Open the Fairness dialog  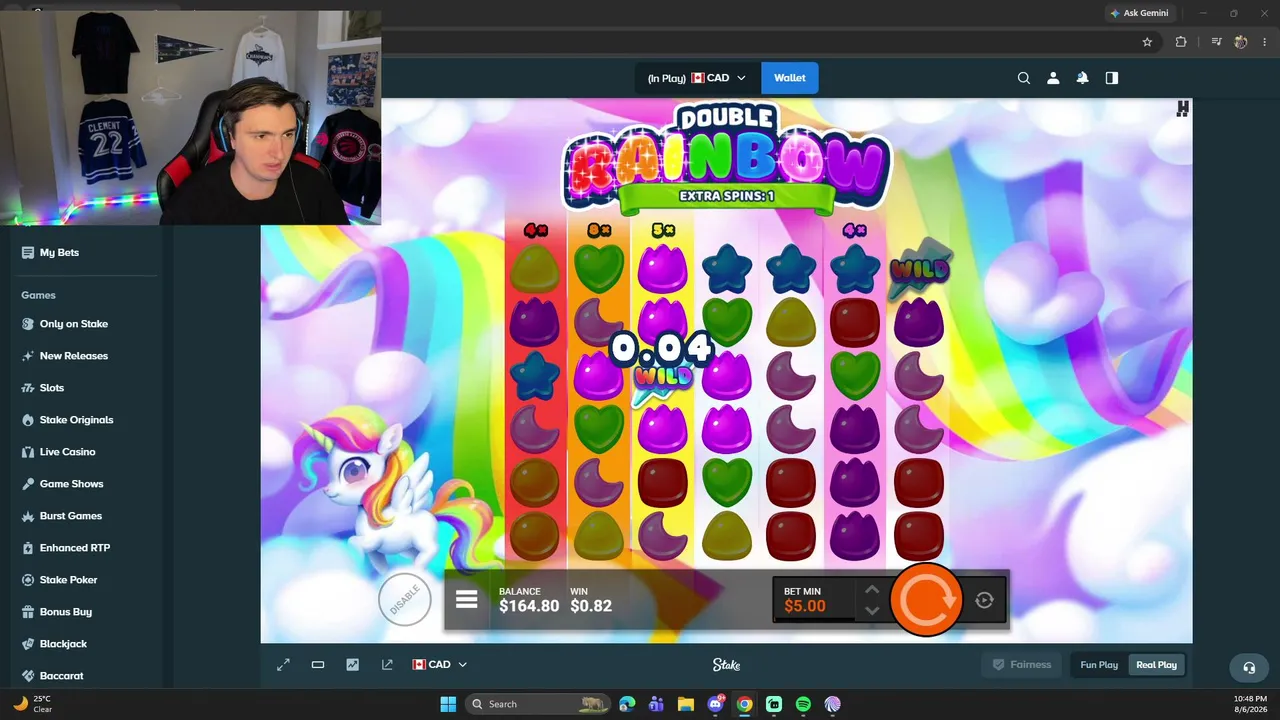coord(1022,665)
